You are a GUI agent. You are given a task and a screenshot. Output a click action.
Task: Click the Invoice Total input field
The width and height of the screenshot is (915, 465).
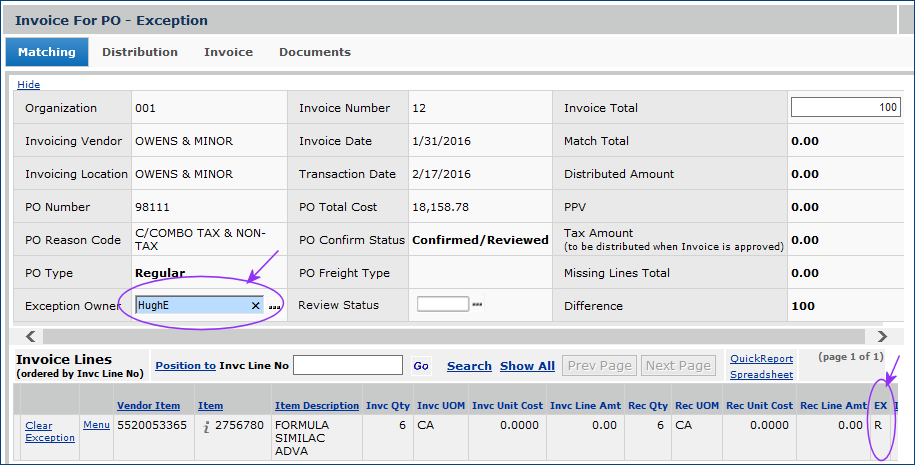tap(845, 108)
